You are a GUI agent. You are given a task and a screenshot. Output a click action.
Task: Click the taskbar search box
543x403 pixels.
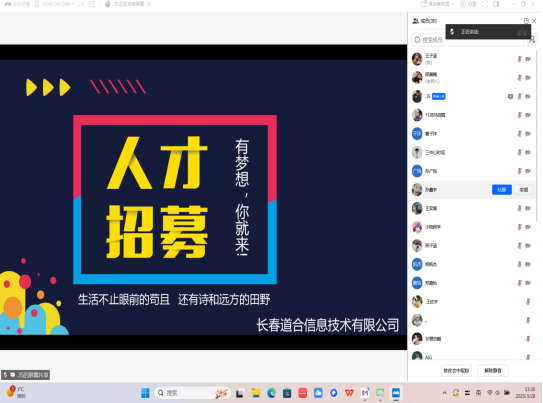coord(192,393)
